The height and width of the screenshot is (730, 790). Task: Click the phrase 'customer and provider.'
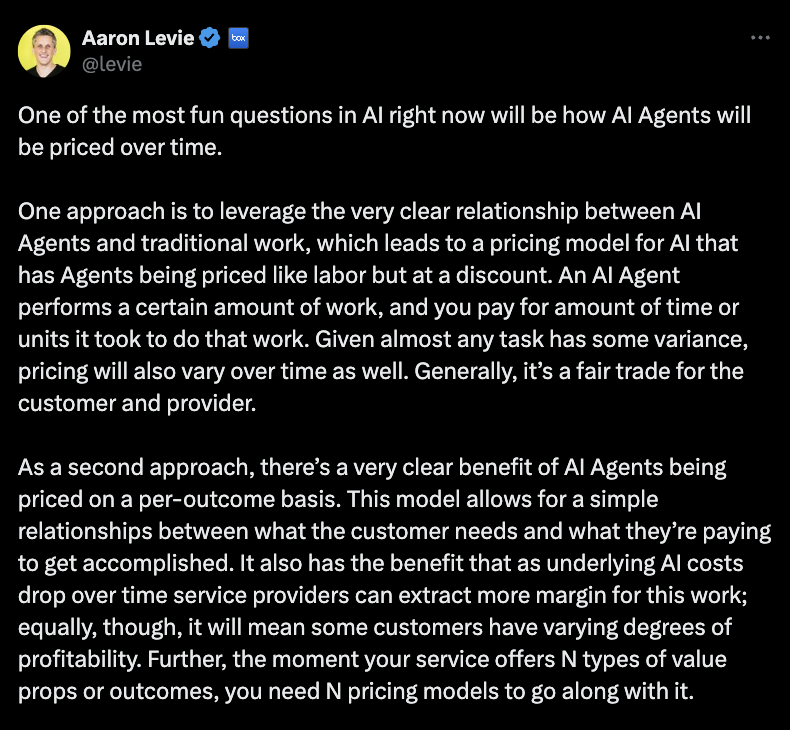point(137,404)
